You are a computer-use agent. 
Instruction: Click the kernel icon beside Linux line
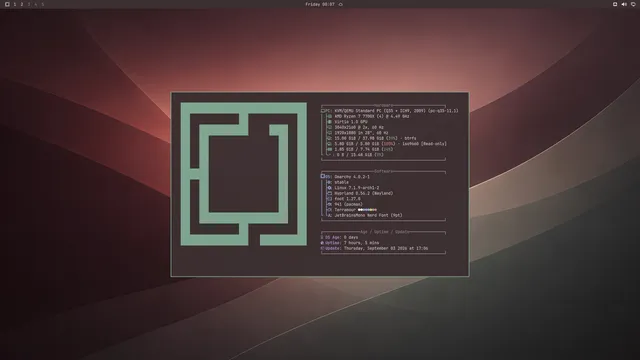coord(329,188)
